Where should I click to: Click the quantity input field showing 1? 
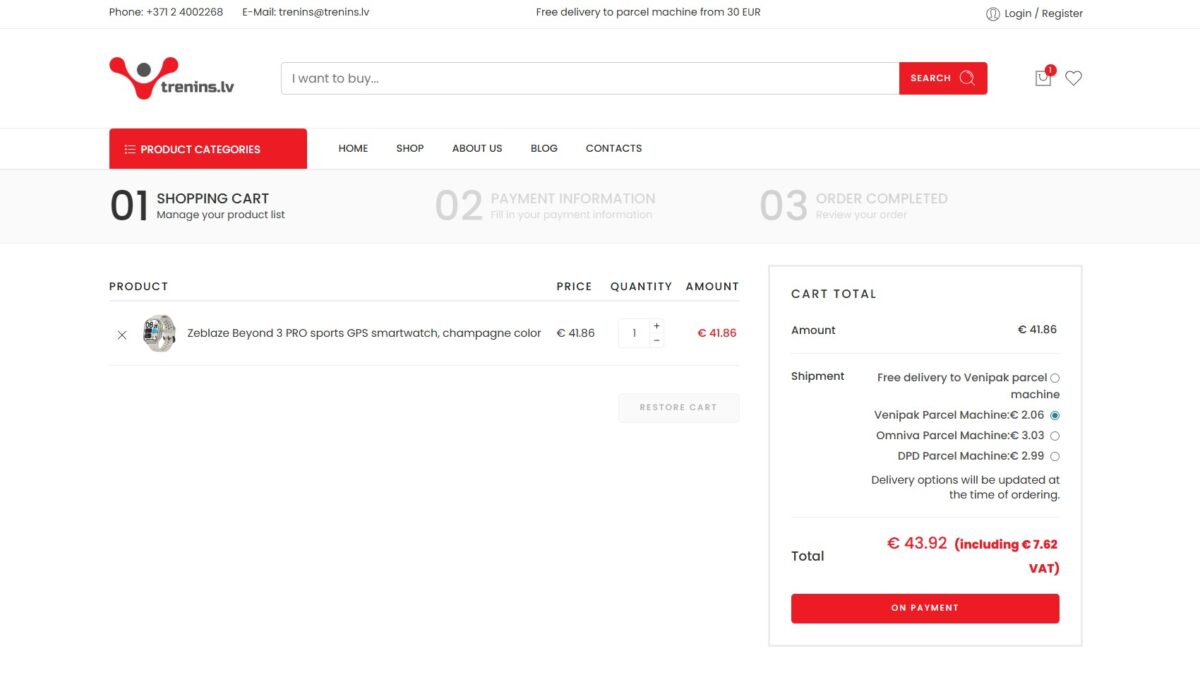point(634,333)
